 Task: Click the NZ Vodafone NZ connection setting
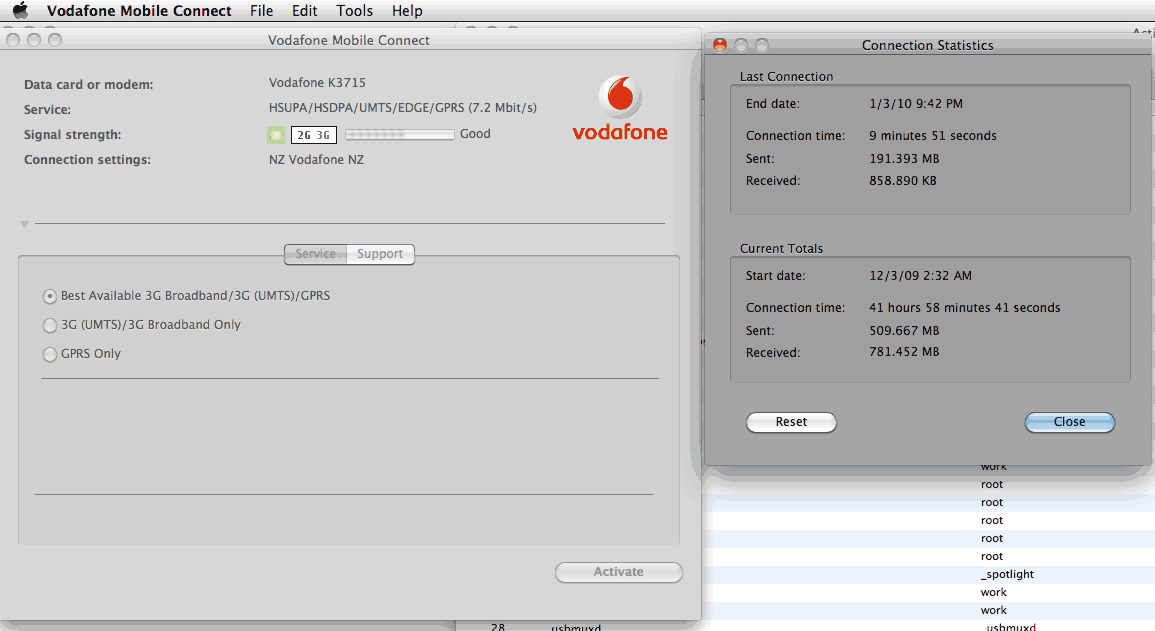(316, 160)
